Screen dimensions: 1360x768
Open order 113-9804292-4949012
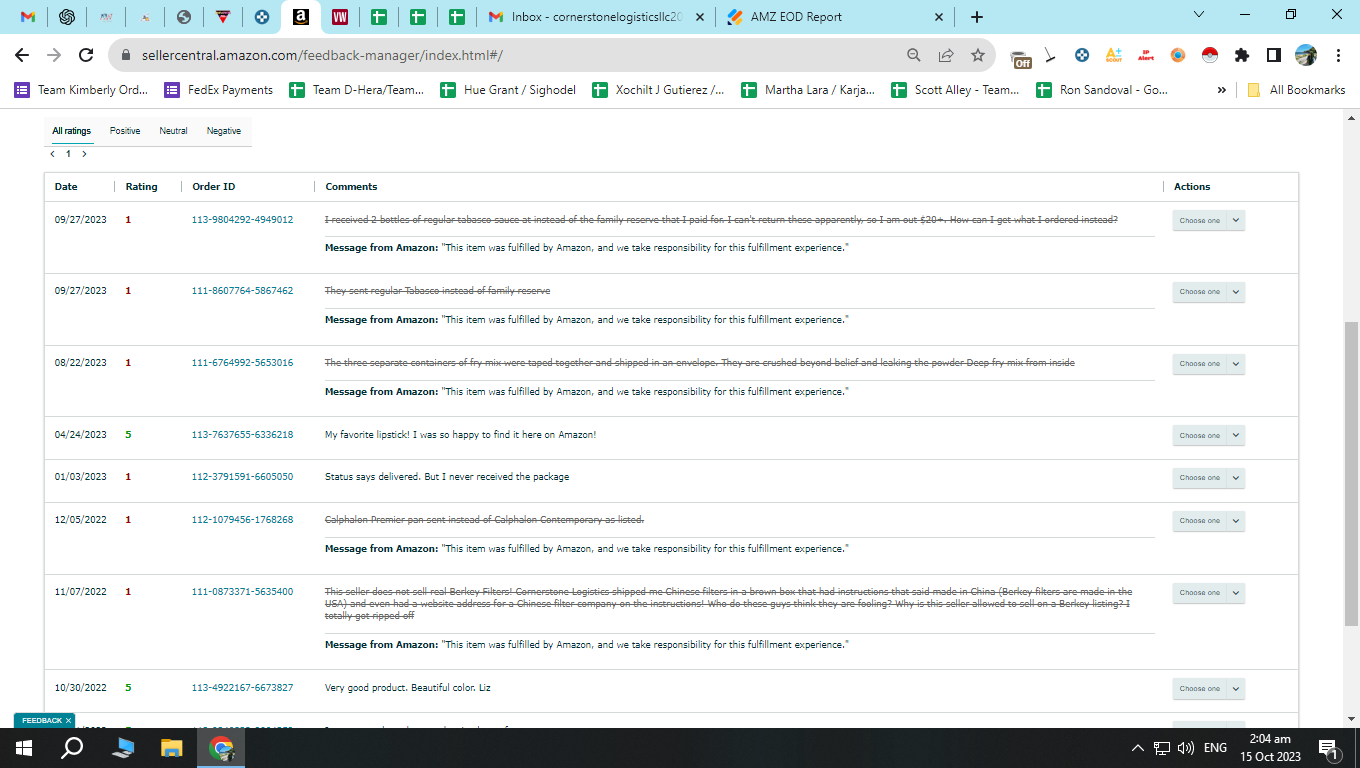(x=242, y=220)
